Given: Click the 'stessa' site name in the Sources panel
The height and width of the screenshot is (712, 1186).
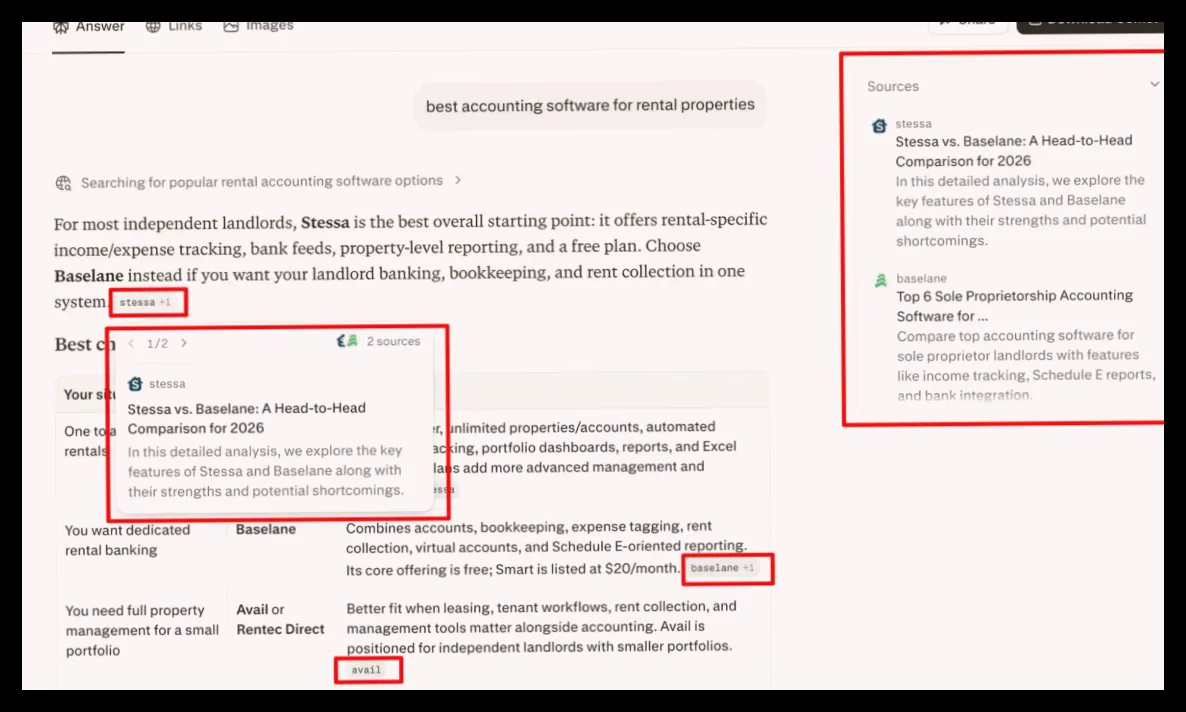Looking at the screenshot, I should pyautogui.click(x=913, y=123).
